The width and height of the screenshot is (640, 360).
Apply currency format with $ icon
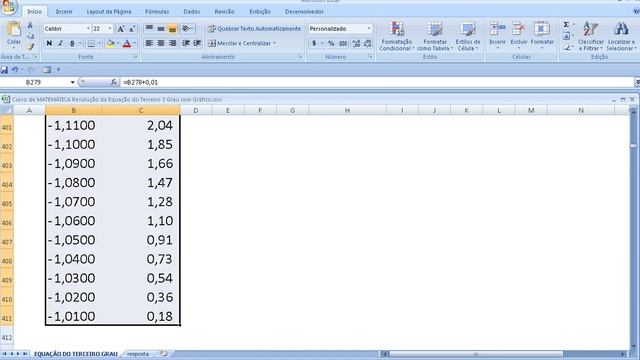pyautogui.click(x=314, y=43)
